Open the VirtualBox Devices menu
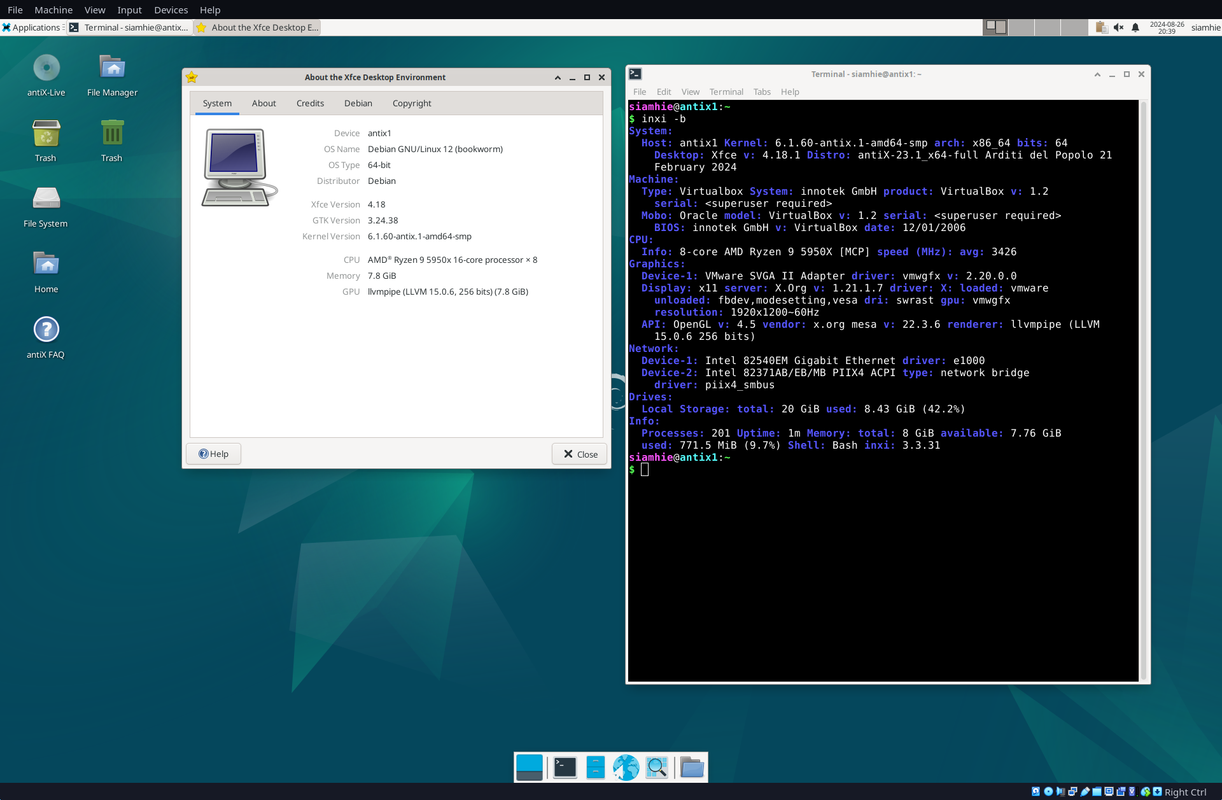Image resolution: width=1222 pixels, height=800 pixels. pos(171,9)
